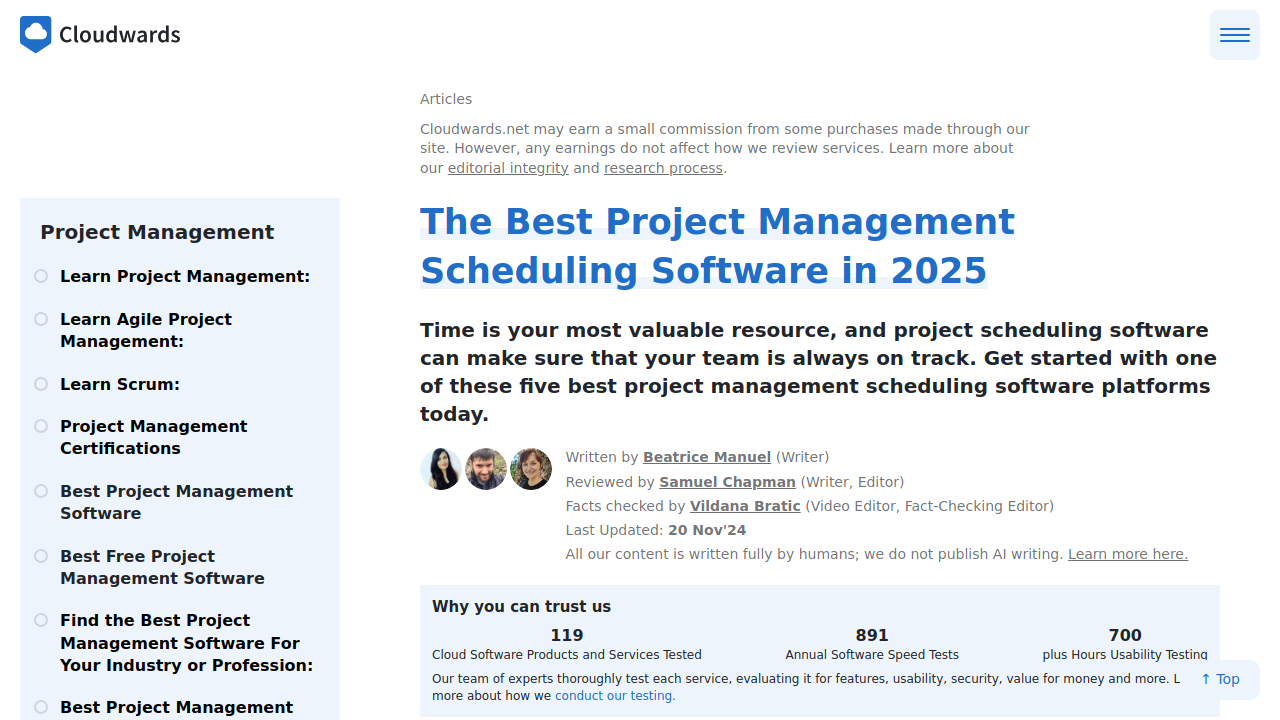Screen dimensions: 1280x720
Task: Open the conduct our testing link
Action: (x=615, y=696)
